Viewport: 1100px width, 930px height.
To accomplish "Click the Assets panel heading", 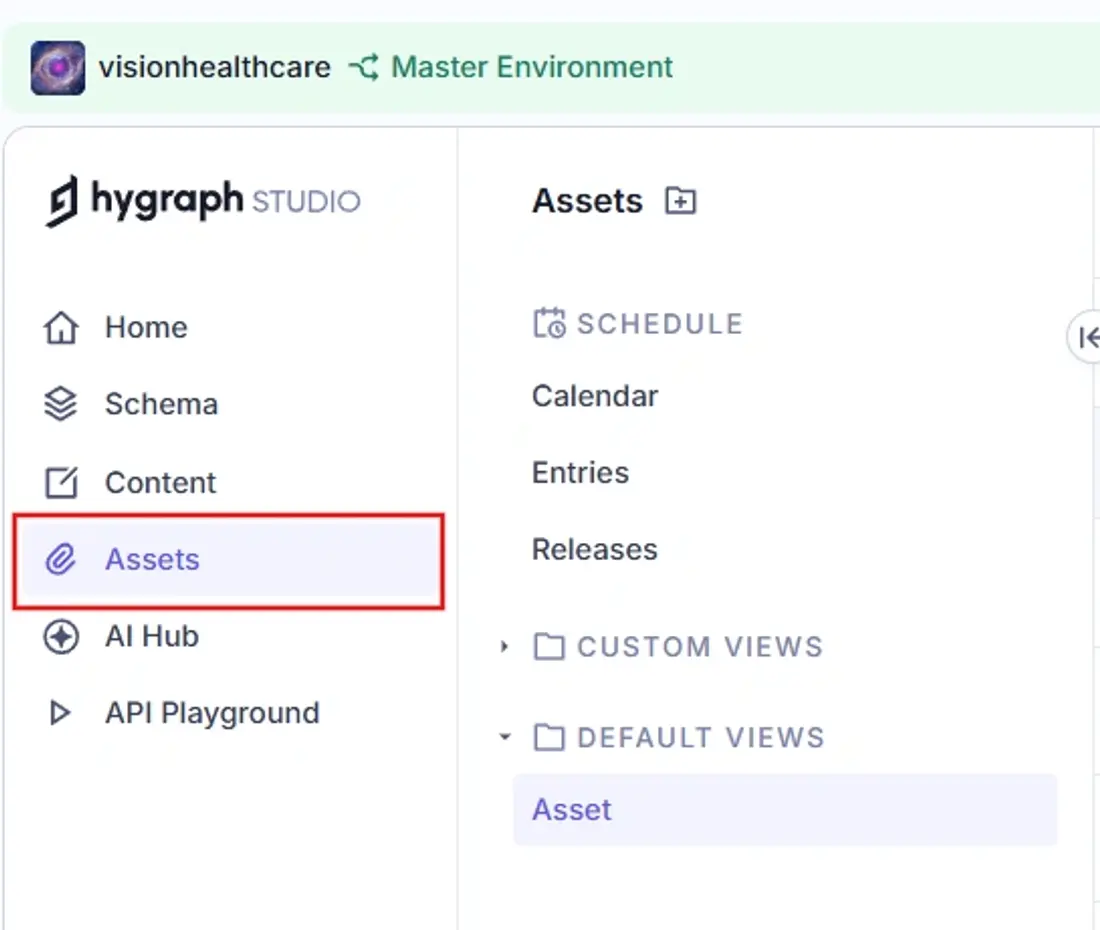I will pyautogui.click(x=587, y=201).
